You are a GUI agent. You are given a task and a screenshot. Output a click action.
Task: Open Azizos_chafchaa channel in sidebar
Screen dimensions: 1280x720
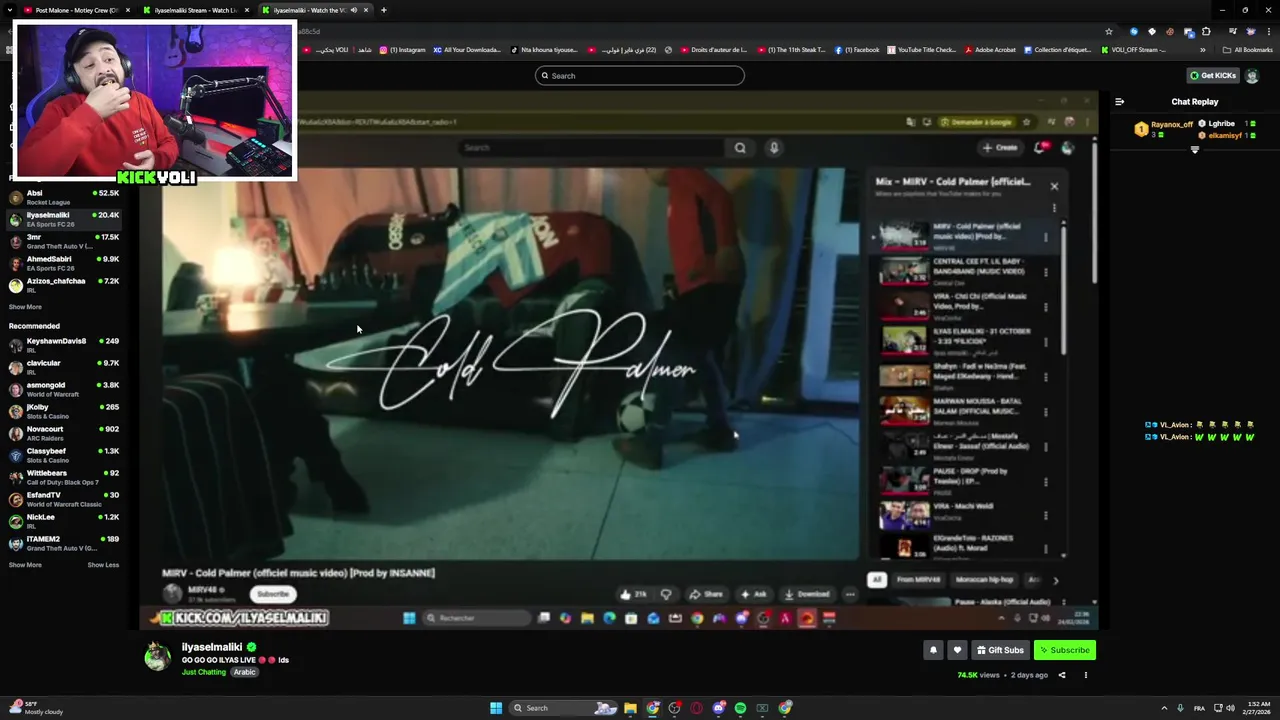(x=64, y=285)
